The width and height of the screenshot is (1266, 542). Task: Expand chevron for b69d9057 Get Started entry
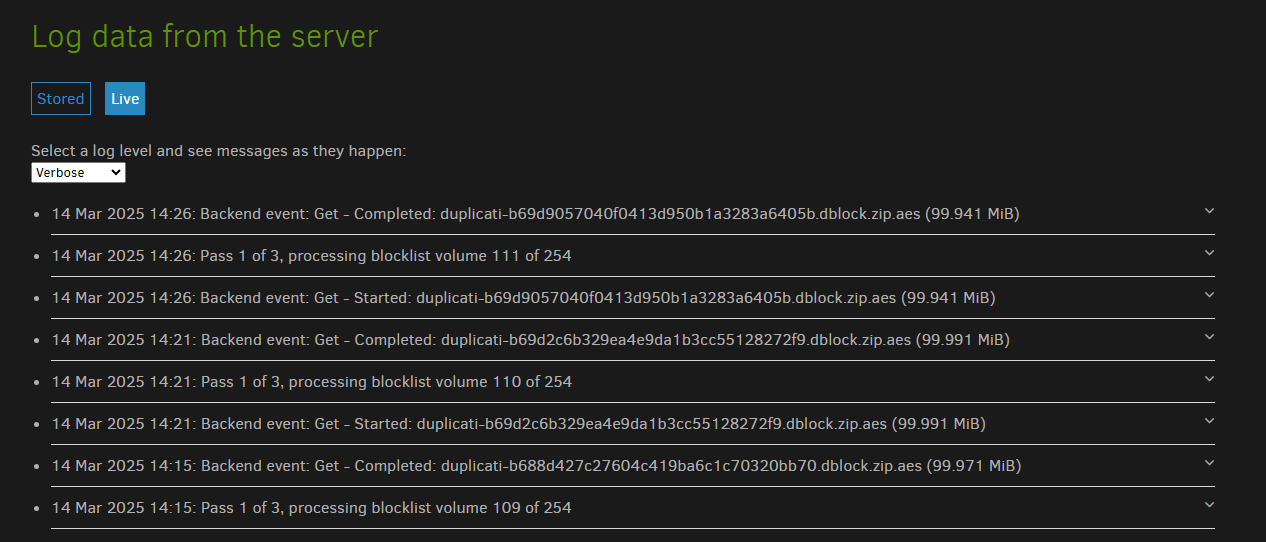click(1209, 295)
